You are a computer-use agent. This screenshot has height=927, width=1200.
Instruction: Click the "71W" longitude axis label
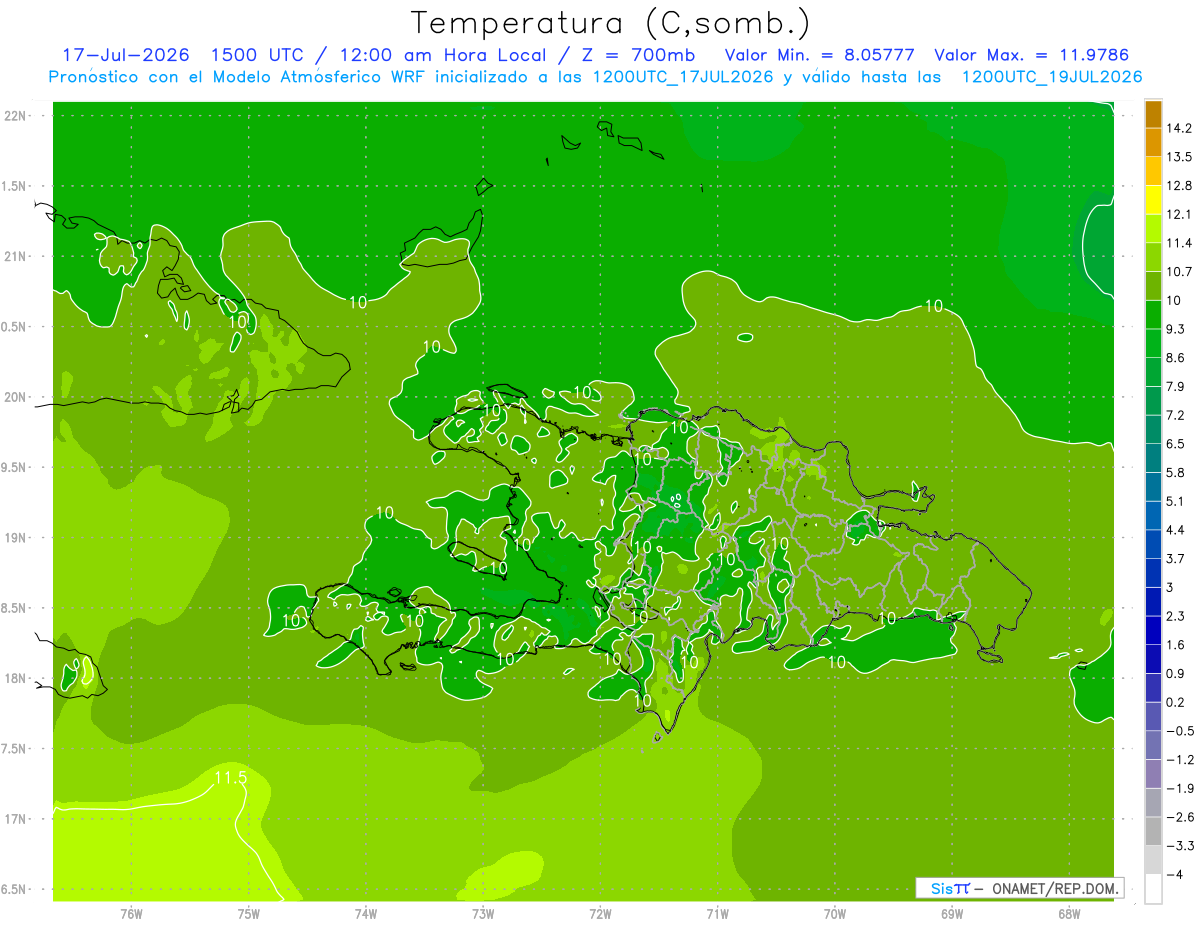(x=717, y=914)
